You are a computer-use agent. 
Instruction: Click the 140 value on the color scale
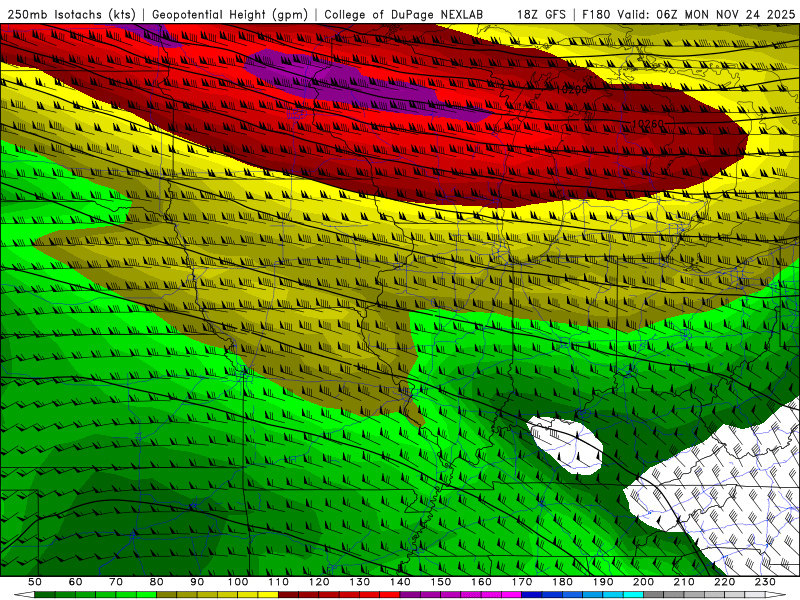[x=401, y=582]
